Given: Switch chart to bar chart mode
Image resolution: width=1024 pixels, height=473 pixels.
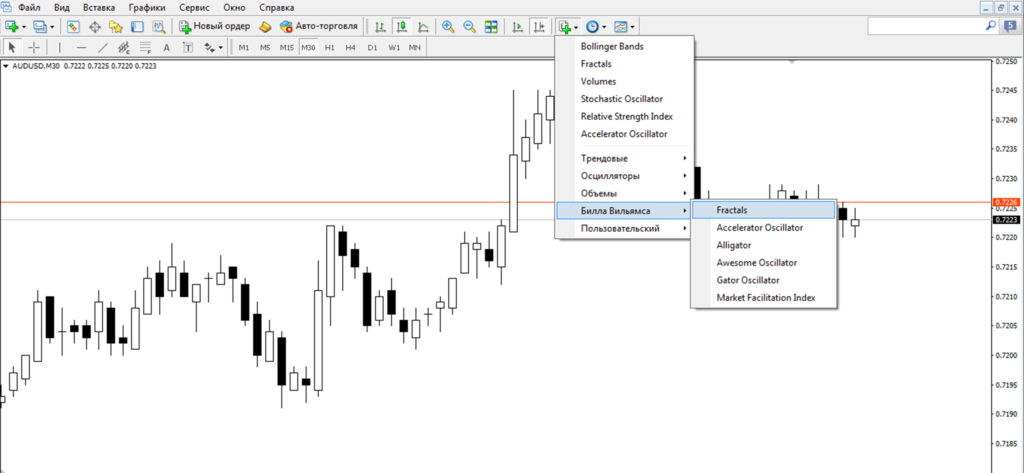Looking at the screenshot, I should tap(380, 26).
